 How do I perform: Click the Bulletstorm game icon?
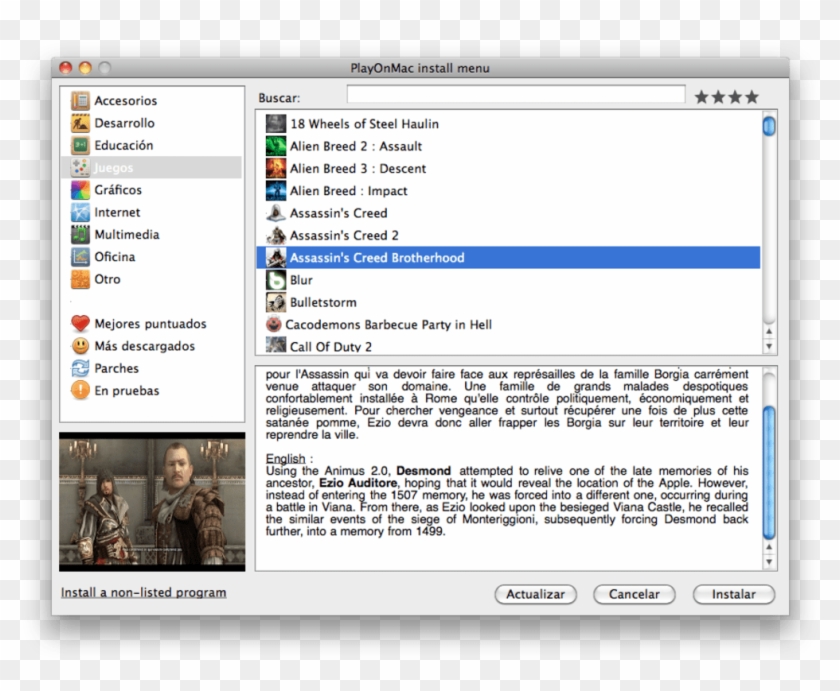coord(276,302)
